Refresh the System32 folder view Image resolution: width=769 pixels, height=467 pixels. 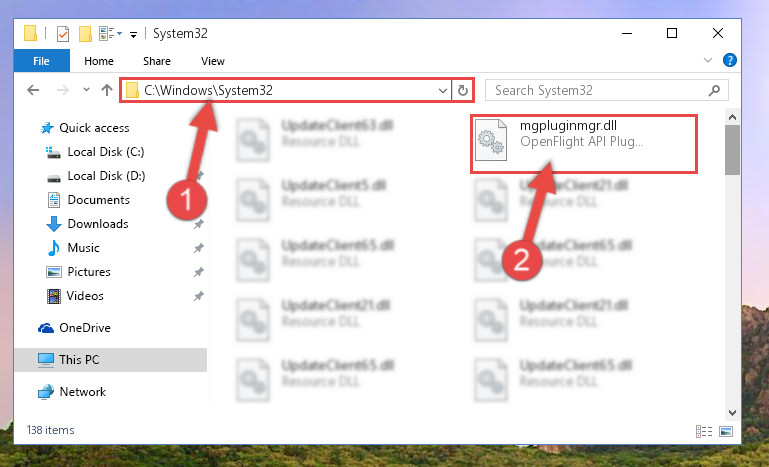[462, 91]
